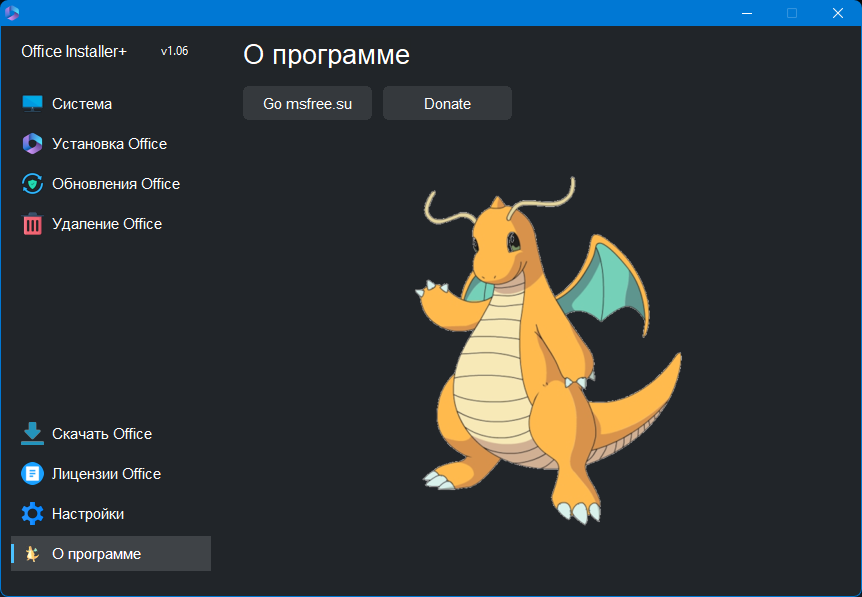Open the gear icon for Настройки
Image resolution: width=862 pixels, height=597 pixels.
tap(32, 513)
